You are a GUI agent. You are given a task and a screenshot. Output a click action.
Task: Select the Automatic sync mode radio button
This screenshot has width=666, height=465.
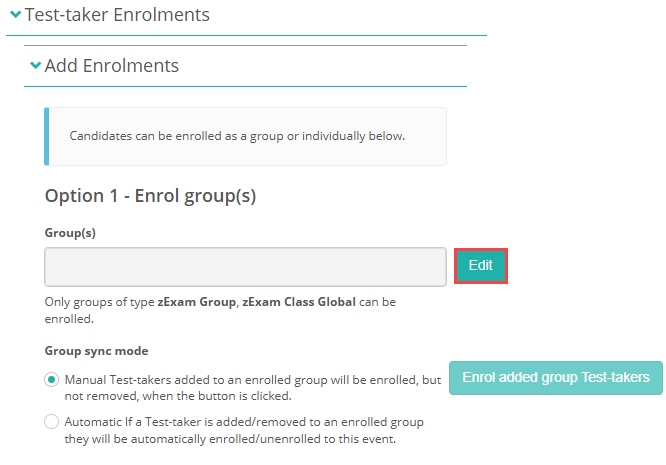coord(52,422)
